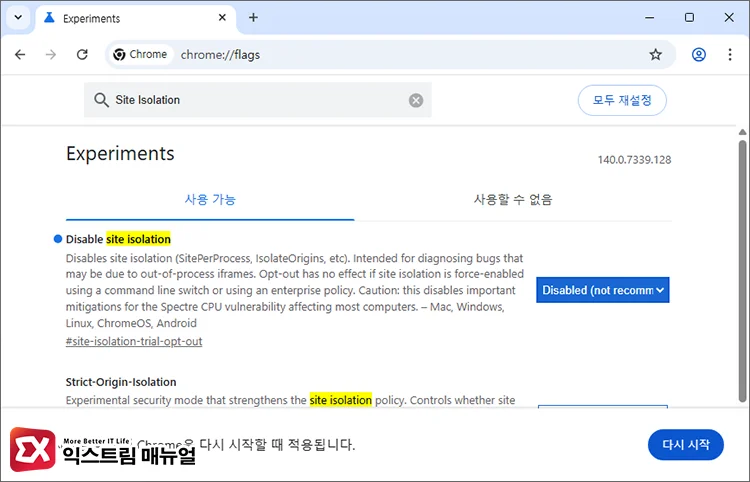
Task: Minimize the Chrome window
Action: 650,18
